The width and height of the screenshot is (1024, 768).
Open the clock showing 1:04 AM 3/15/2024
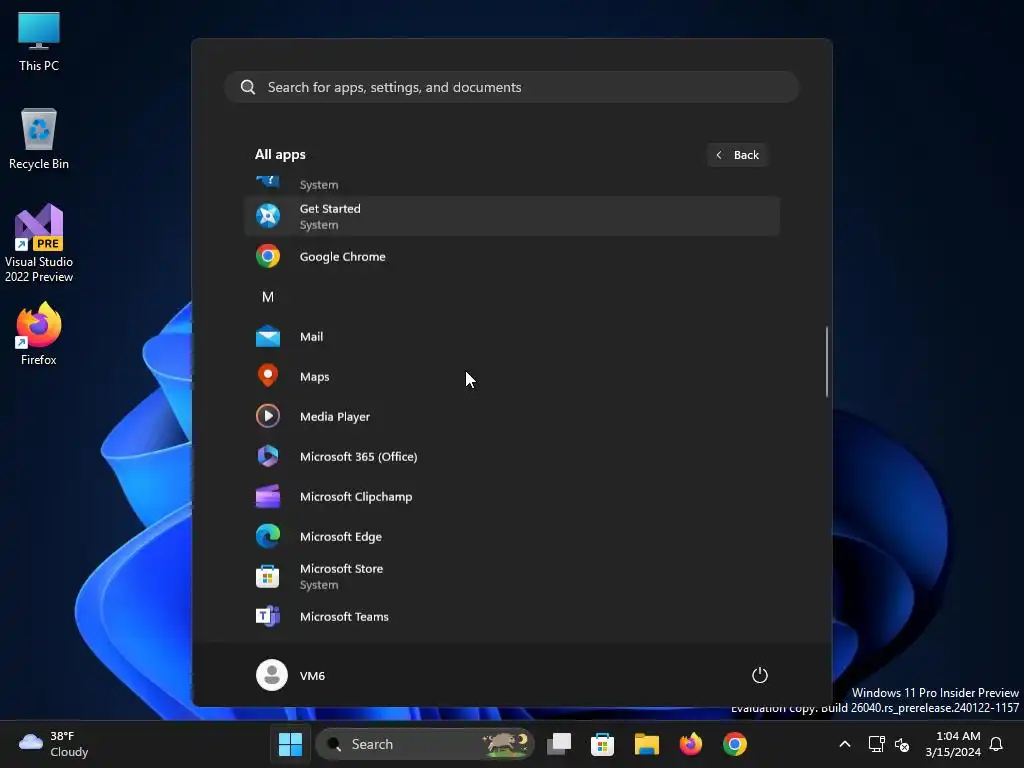click(952, 744)
